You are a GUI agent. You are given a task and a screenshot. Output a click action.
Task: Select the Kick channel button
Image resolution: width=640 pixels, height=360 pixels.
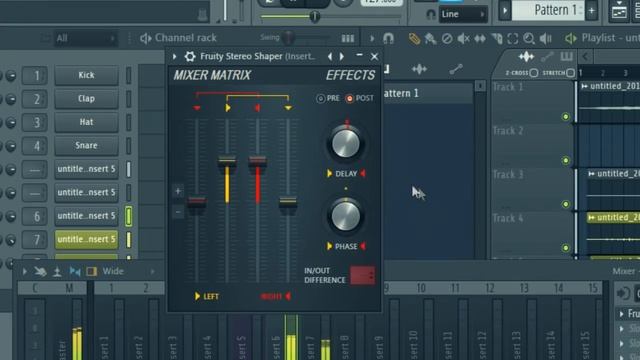tap(86, 75)
